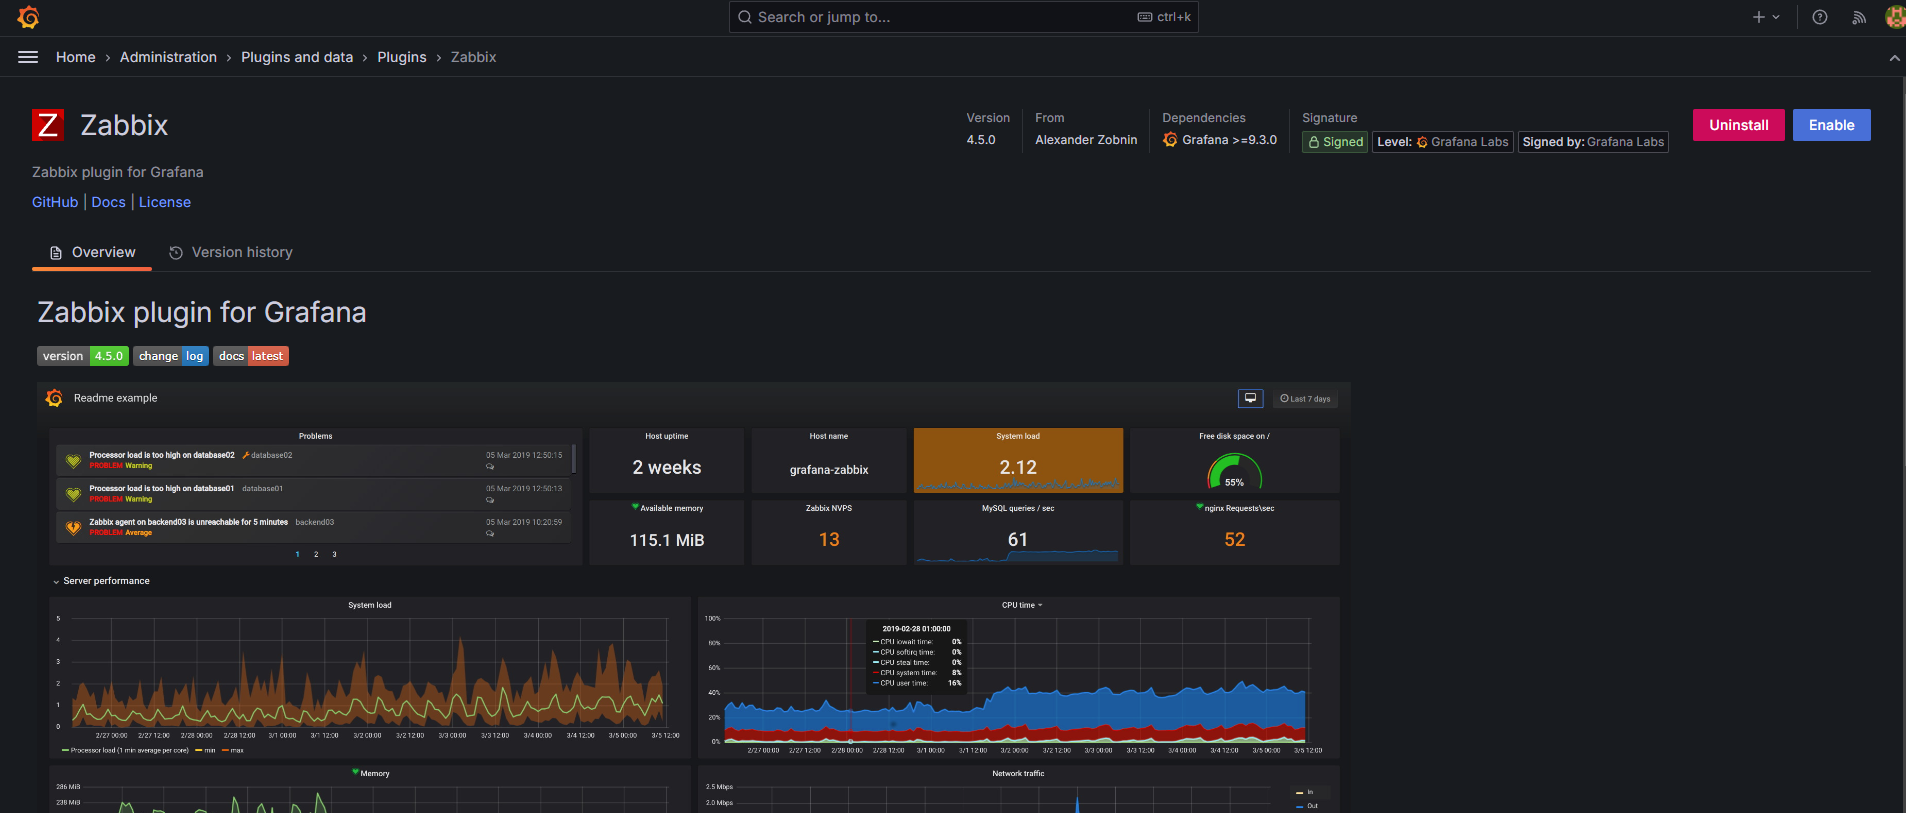
Task: Click the grafana-zabbix host name value
Action: tap(829, 470)
